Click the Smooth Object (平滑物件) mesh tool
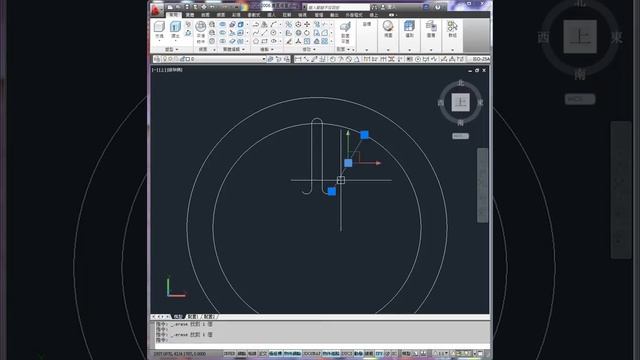 200,32
